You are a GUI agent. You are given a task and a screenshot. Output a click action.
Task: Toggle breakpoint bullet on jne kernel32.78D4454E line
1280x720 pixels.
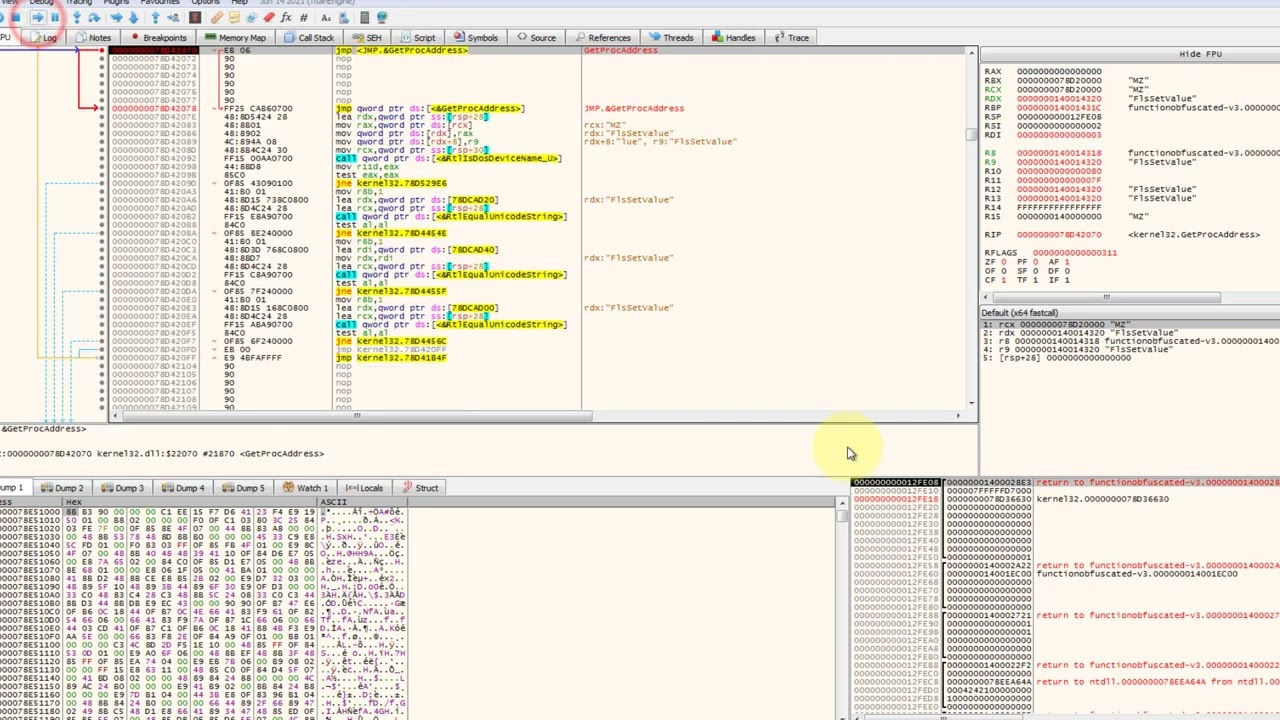pos(101,233)
